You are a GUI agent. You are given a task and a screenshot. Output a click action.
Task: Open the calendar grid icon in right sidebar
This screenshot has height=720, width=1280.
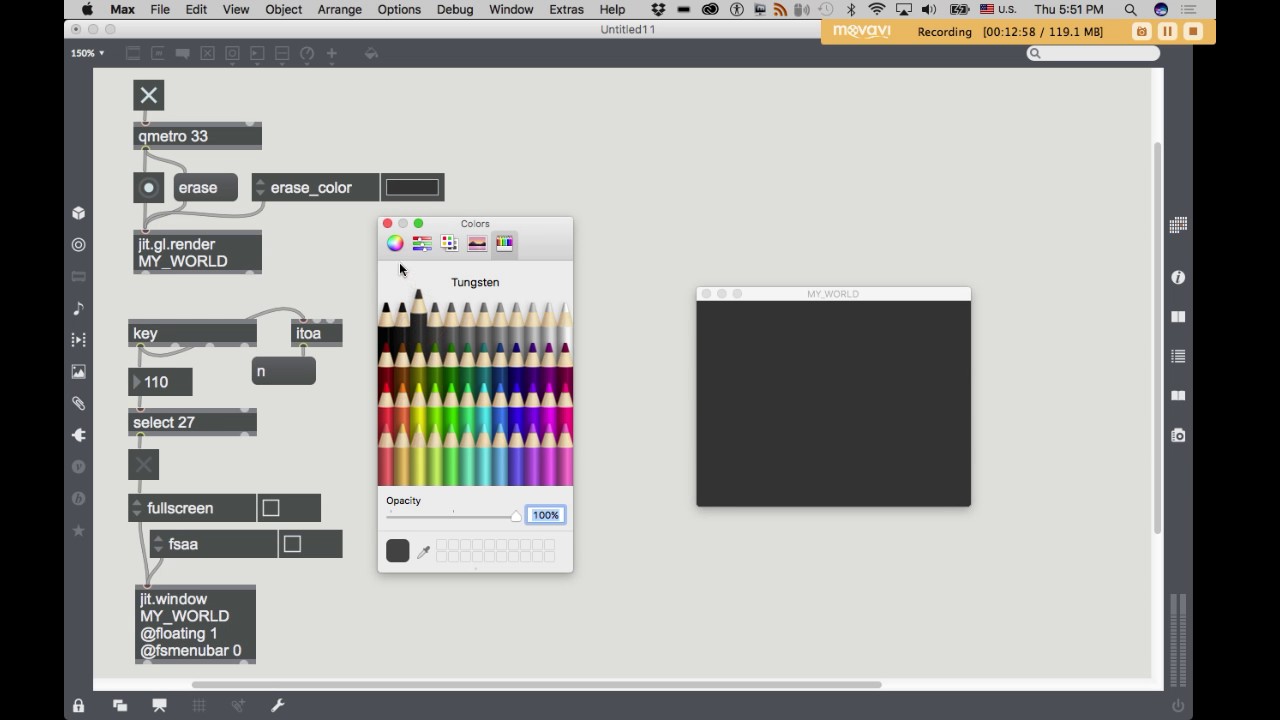[x=1178, y=225]
